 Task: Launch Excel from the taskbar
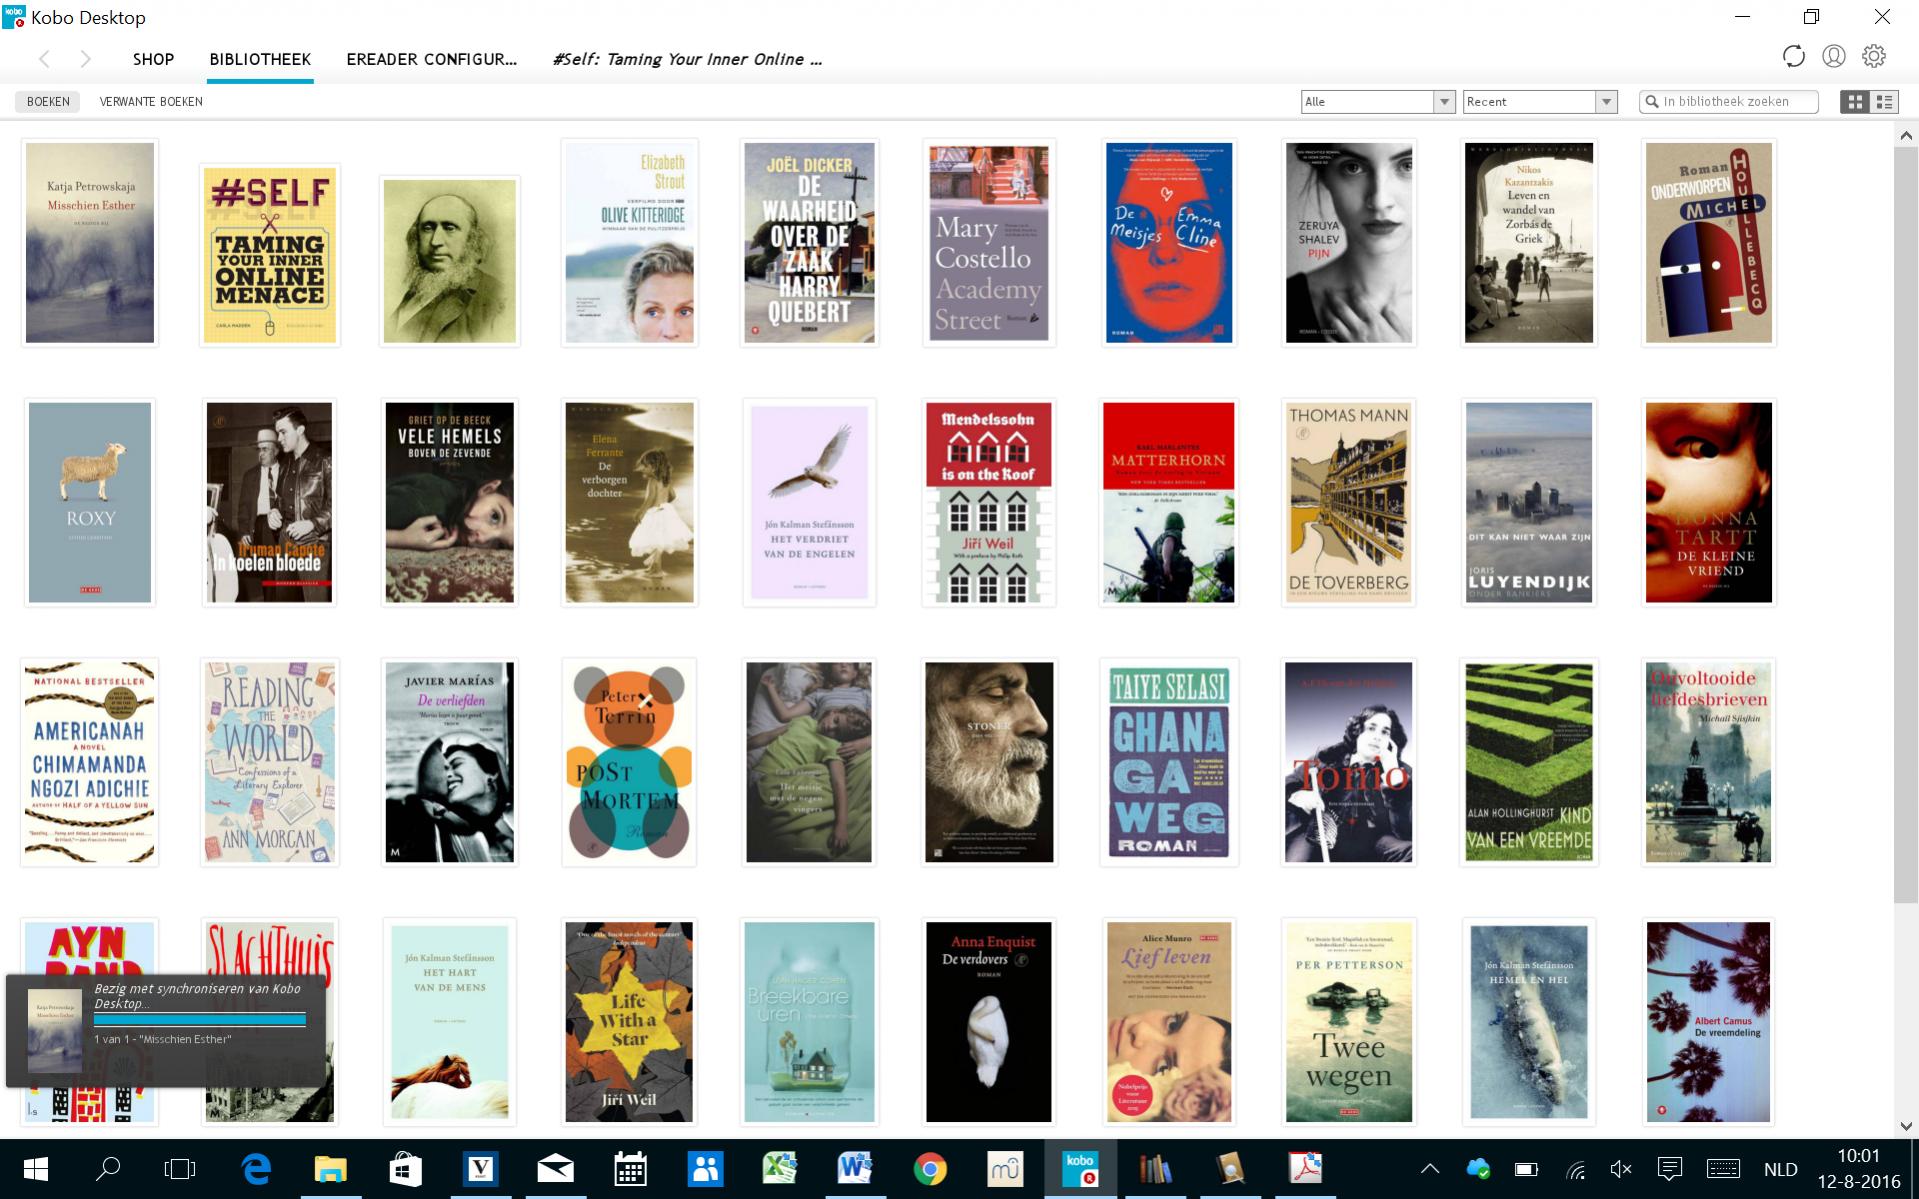pyautogui.click(x=780, y=1169)
